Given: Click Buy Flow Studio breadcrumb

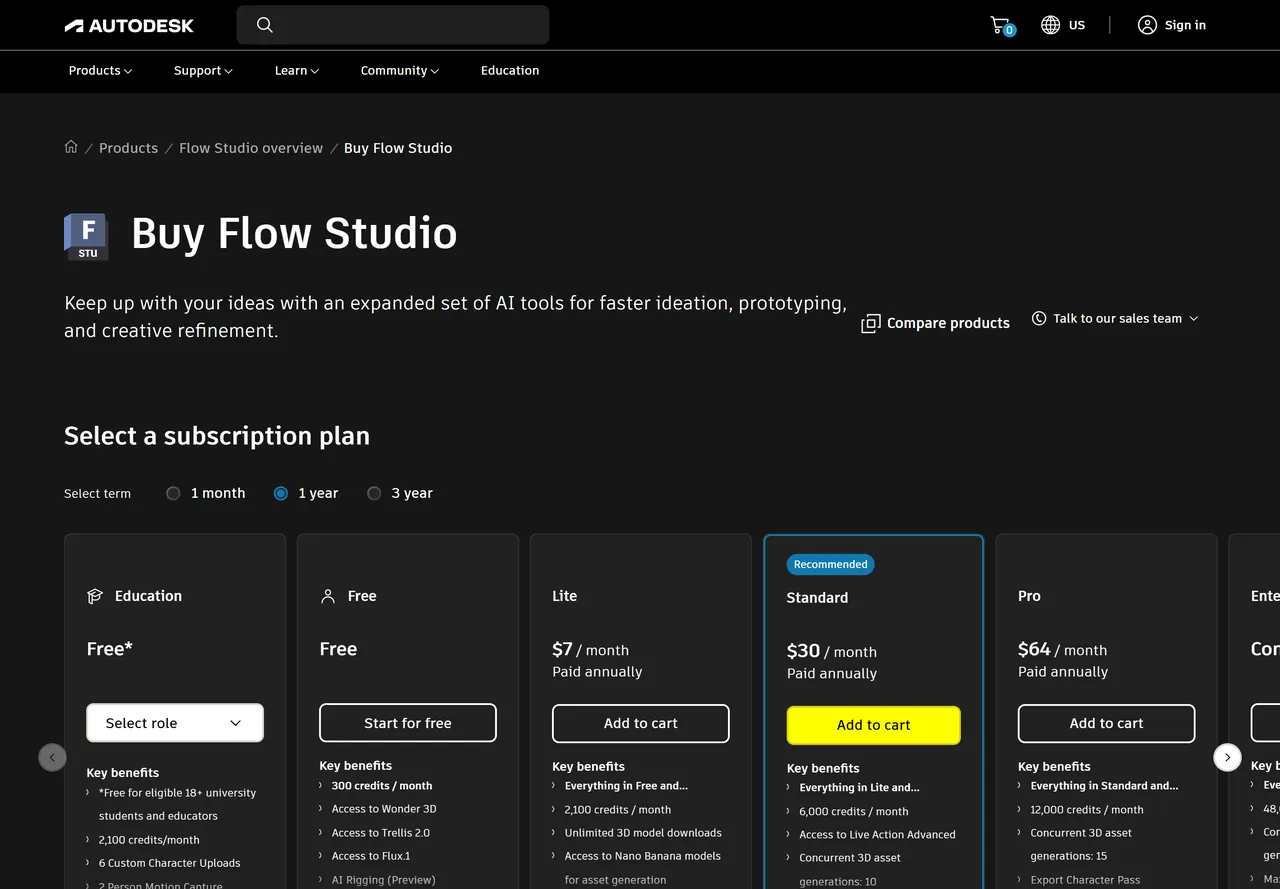Looking at the screenshot, I should pyautogui.click(x=398, y=148).
